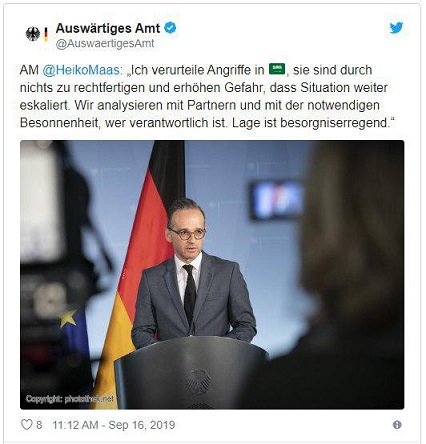Follow the @HeikoMaas mention link

point(81,70)
